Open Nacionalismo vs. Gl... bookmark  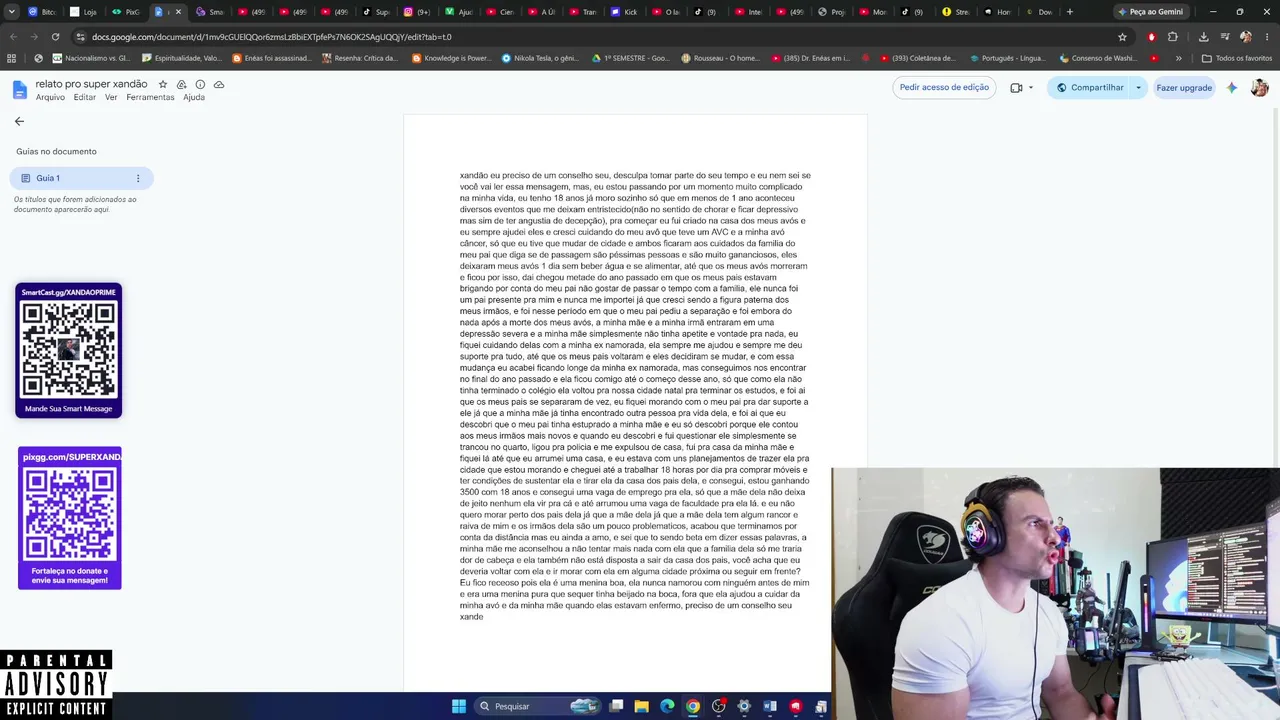point(91,58)
